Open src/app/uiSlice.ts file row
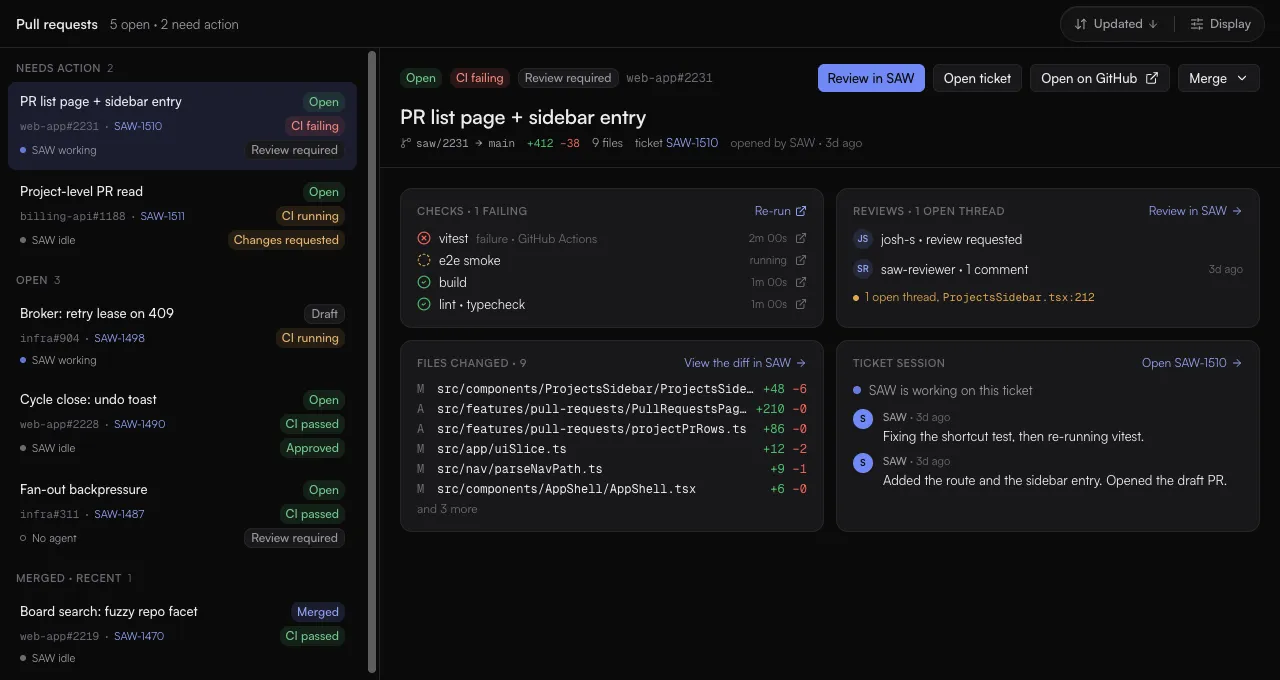The height and width of the screenshot is (680, 1280). coord(612,449)
